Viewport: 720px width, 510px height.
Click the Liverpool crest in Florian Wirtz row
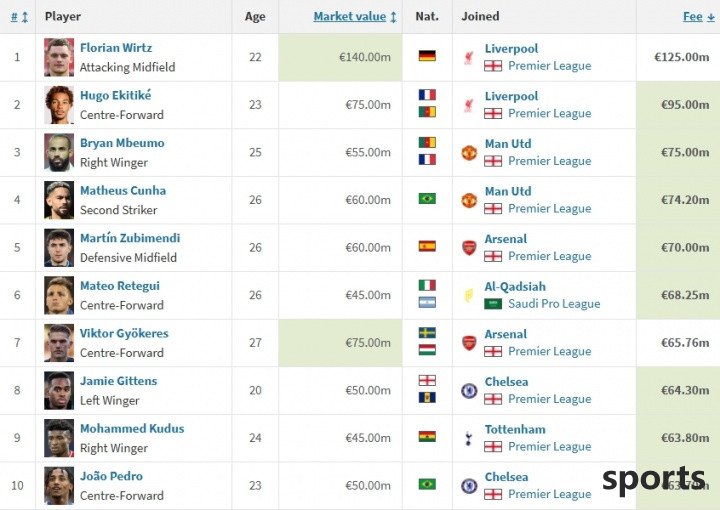pyautogui.click(x=468, y=57)
